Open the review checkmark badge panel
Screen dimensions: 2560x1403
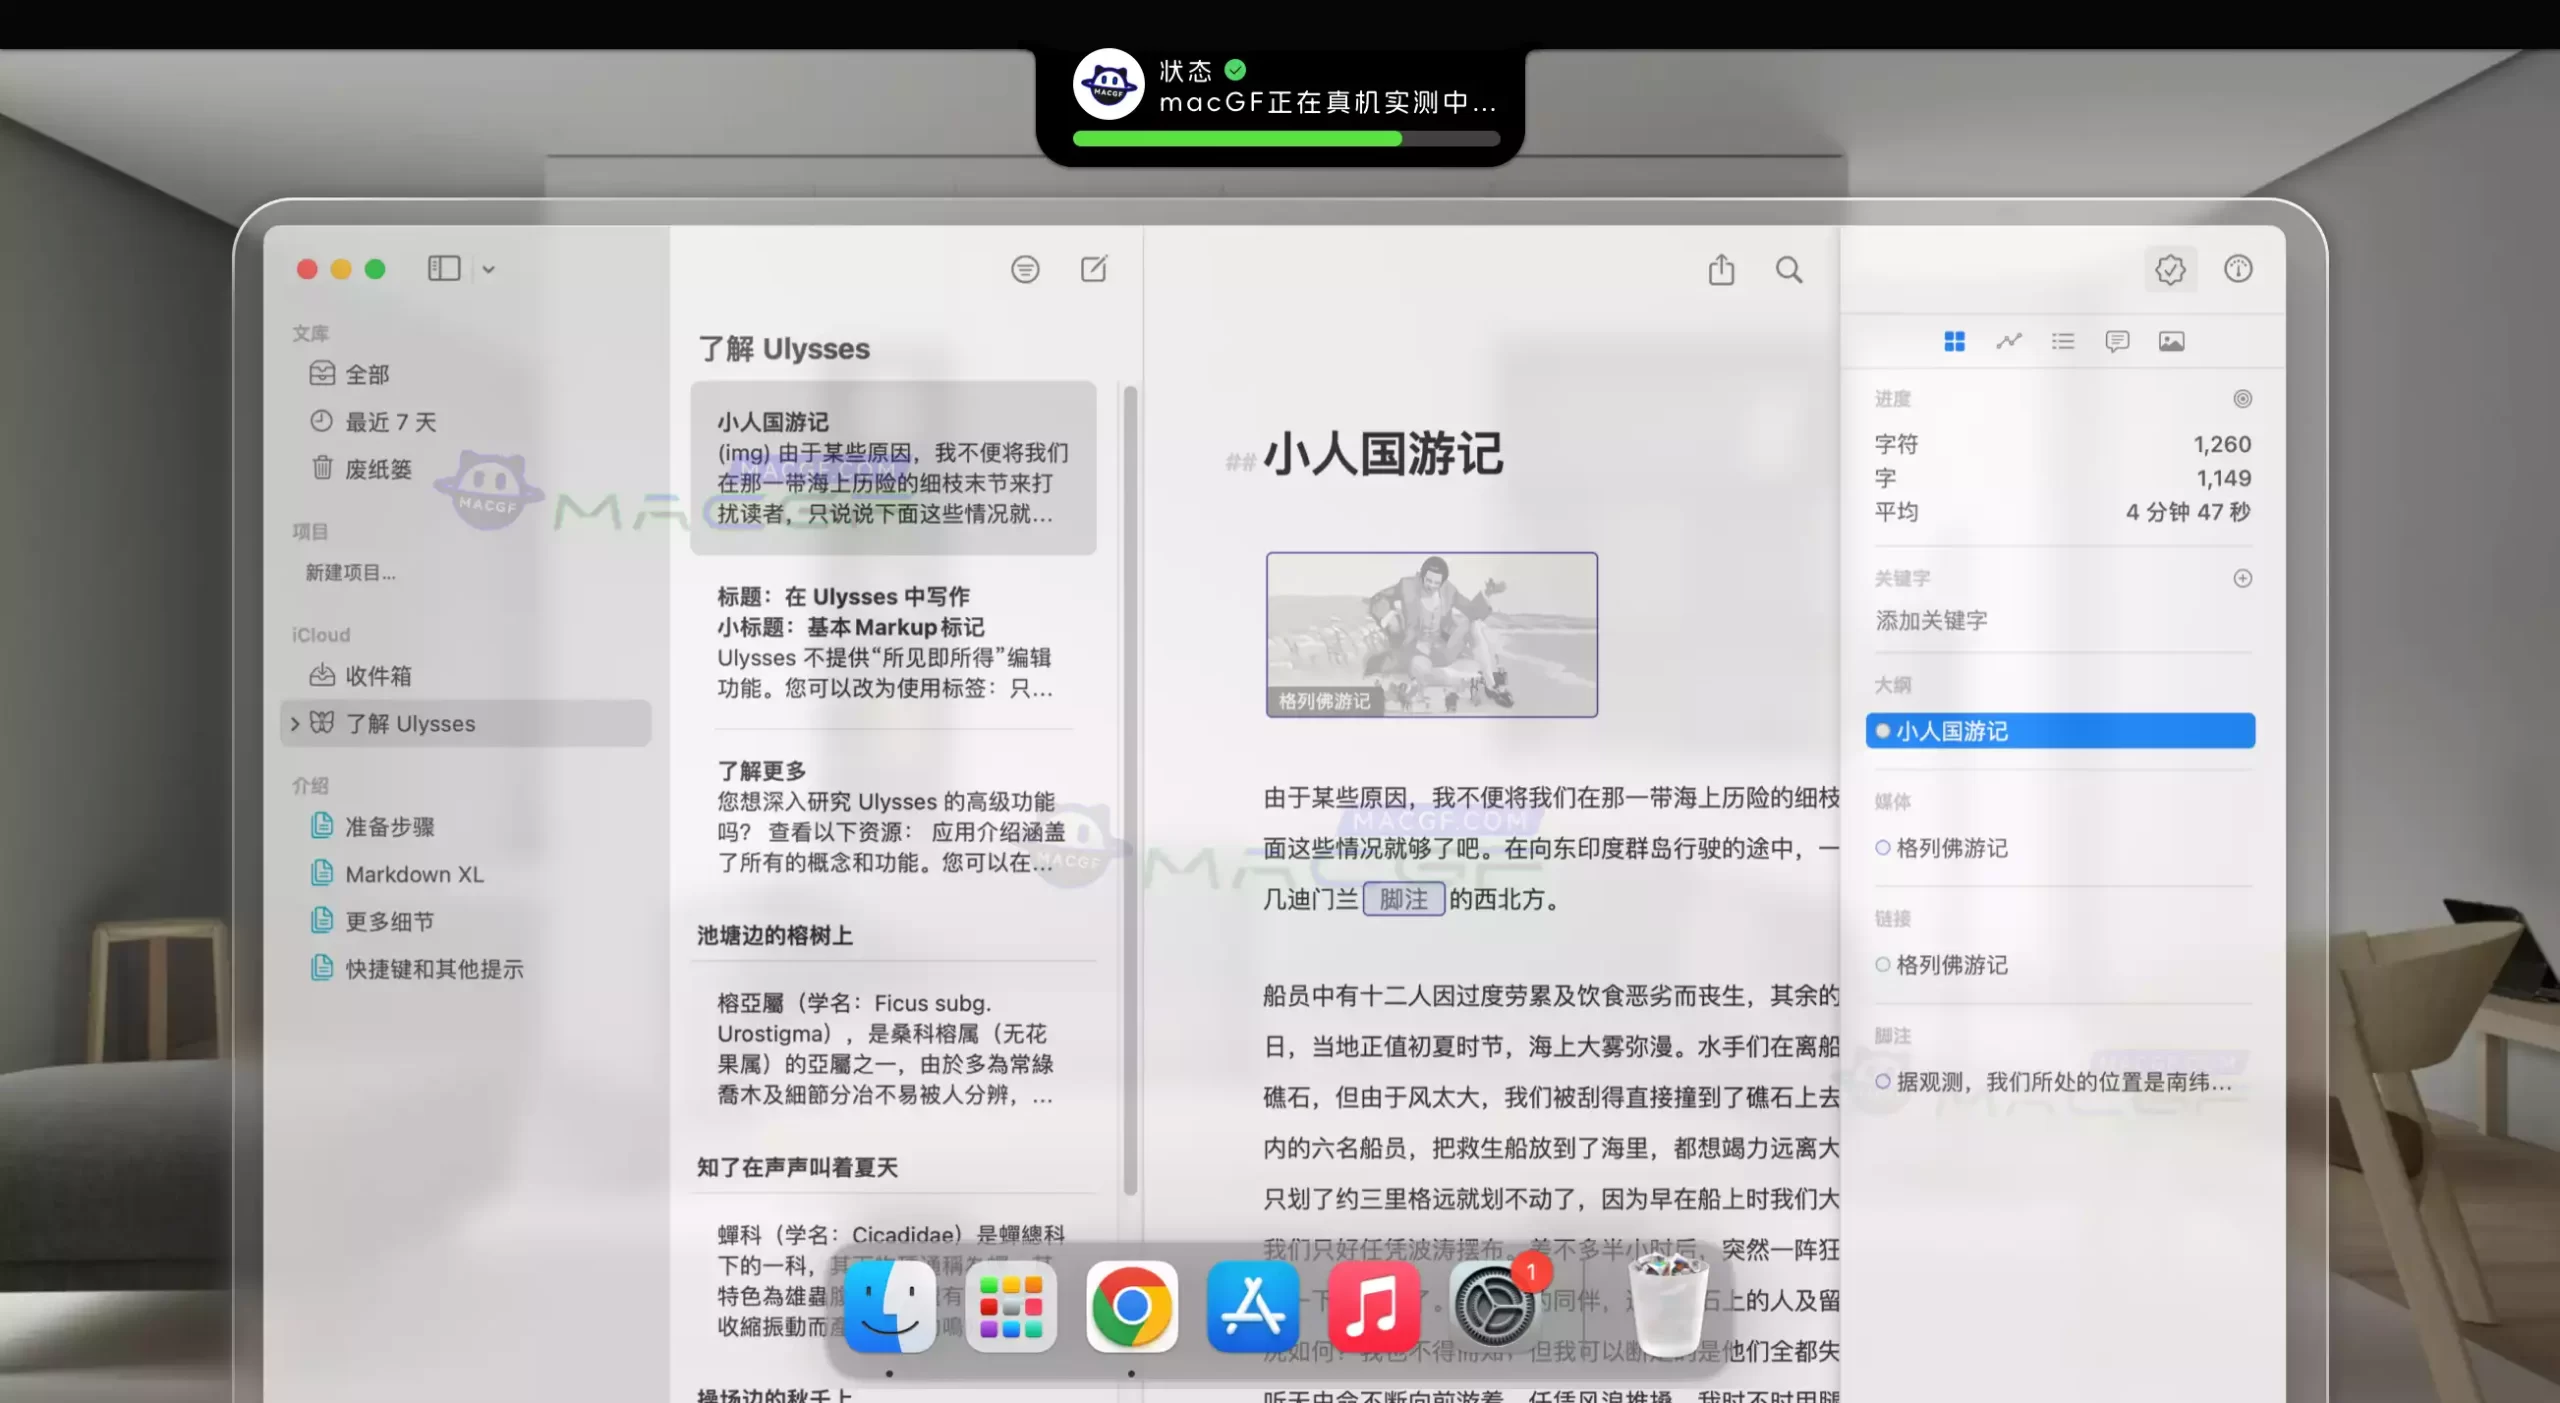click(x=2170, y=269)
